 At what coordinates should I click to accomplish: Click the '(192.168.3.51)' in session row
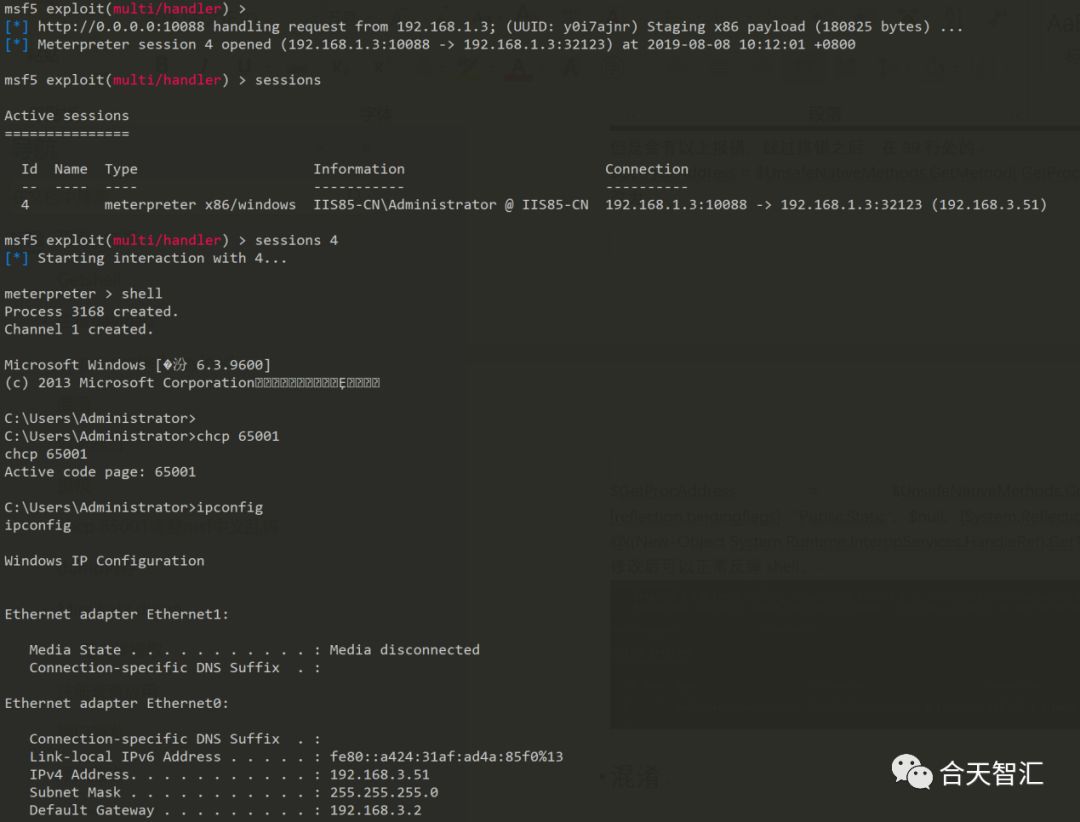(988, 205)
